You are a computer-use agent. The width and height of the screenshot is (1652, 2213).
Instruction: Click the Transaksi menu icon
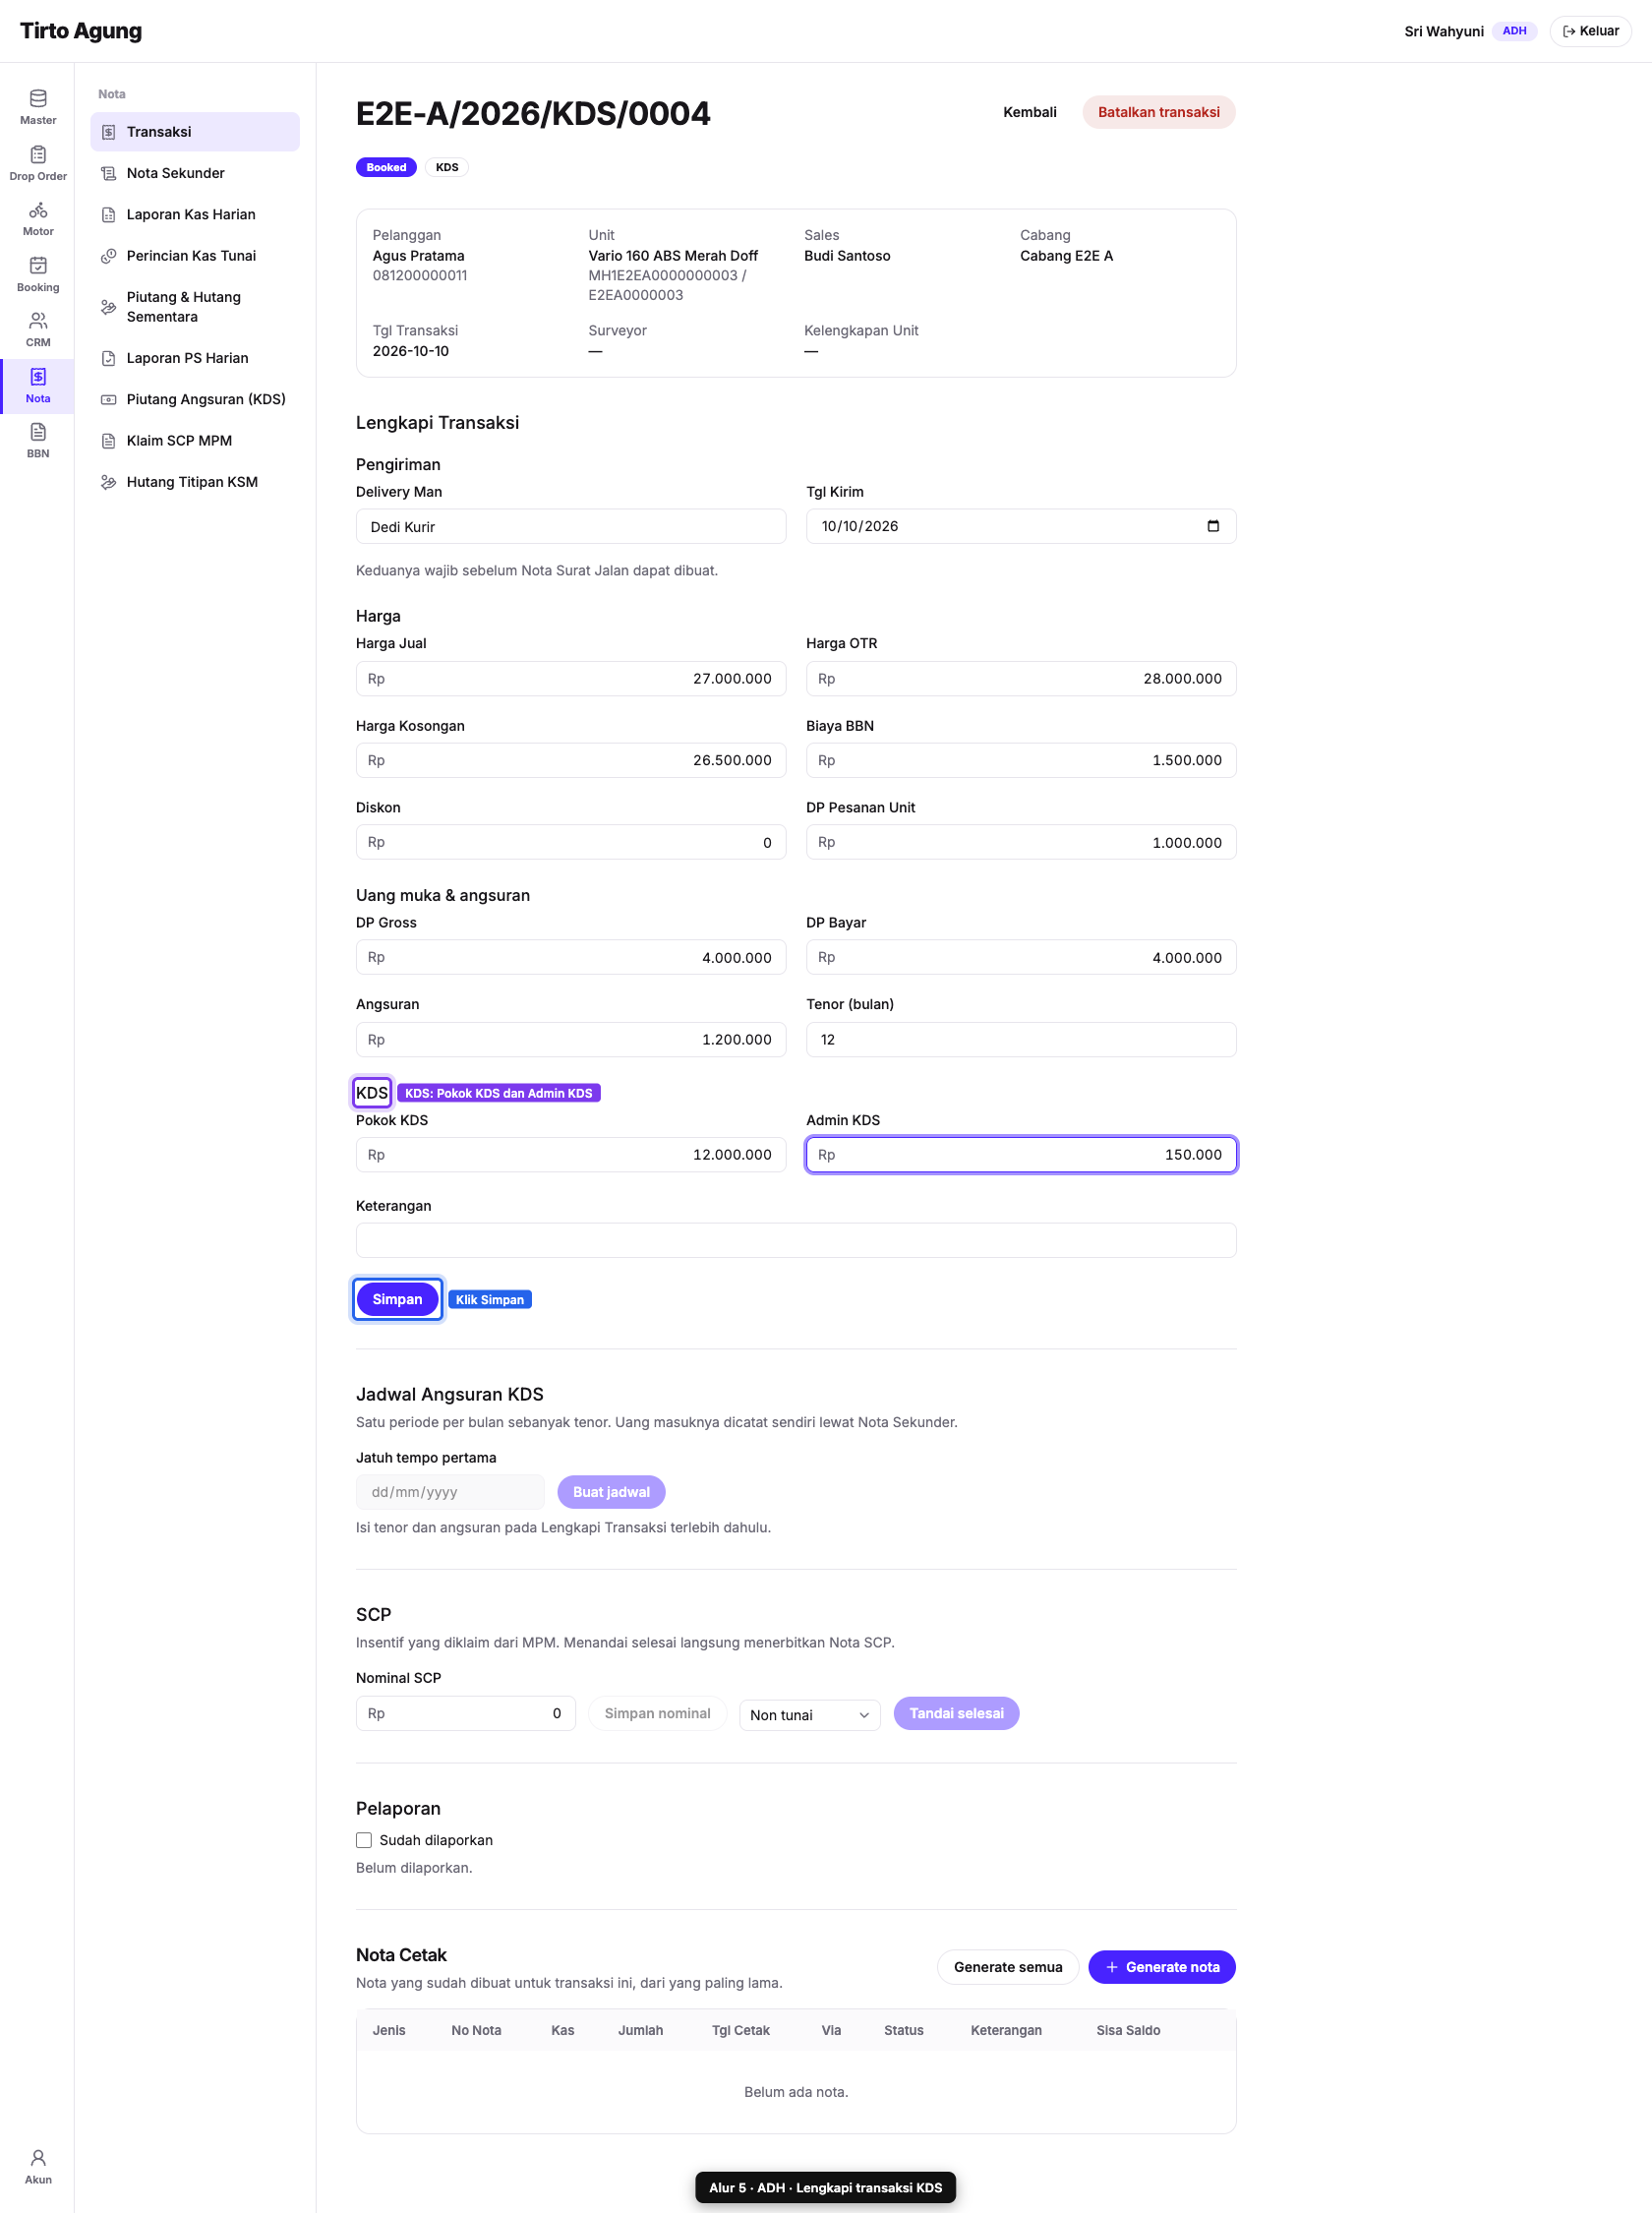coord(109,132)
